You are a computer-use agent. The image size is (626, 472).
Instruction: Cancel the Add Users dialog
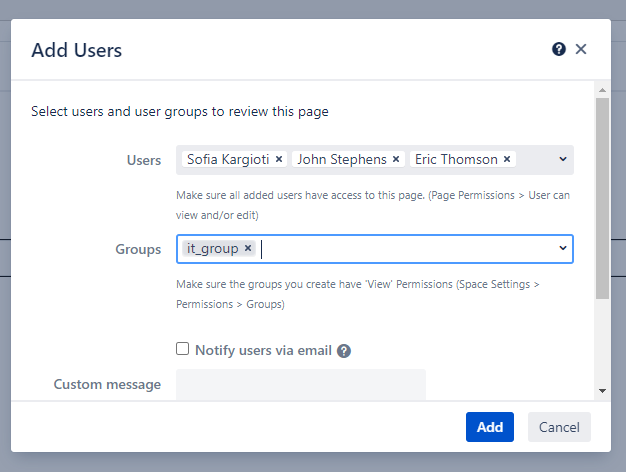(x=559, y=427)
